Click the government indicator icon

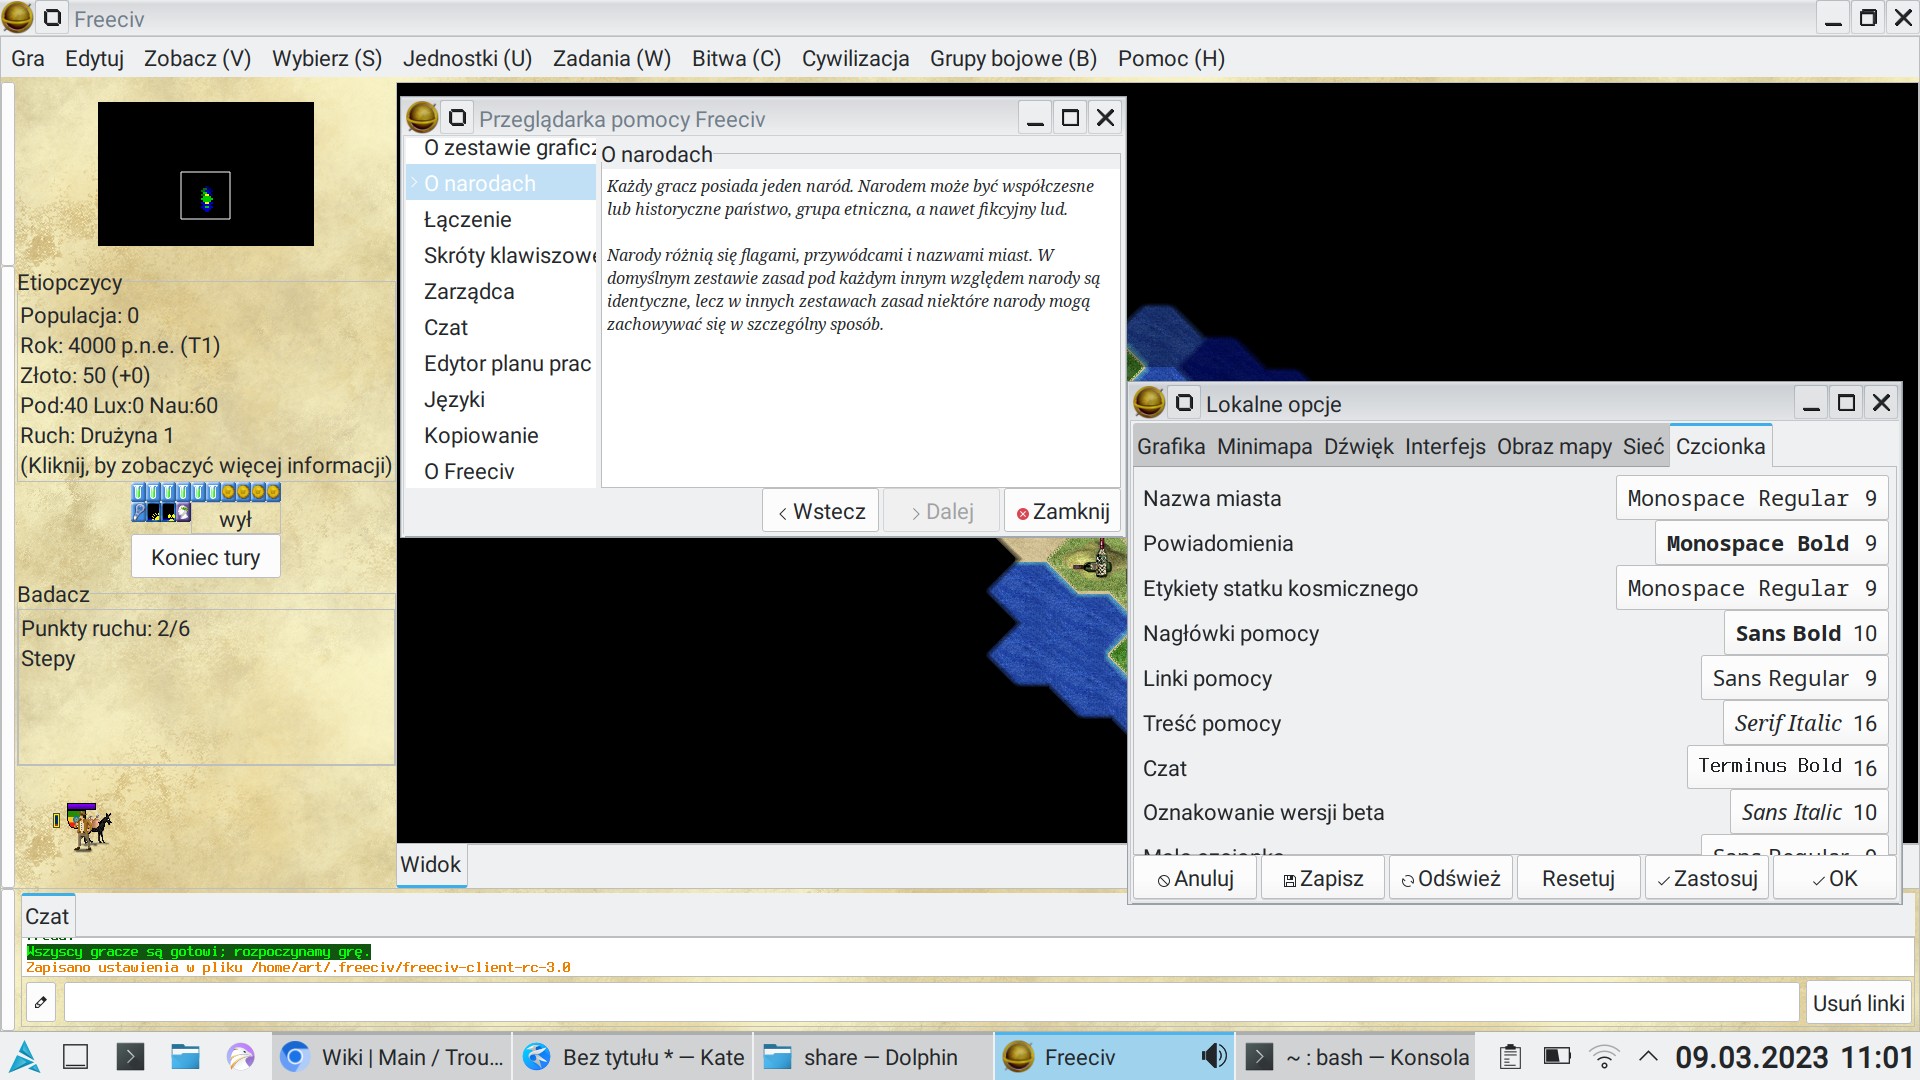point(184,513)
